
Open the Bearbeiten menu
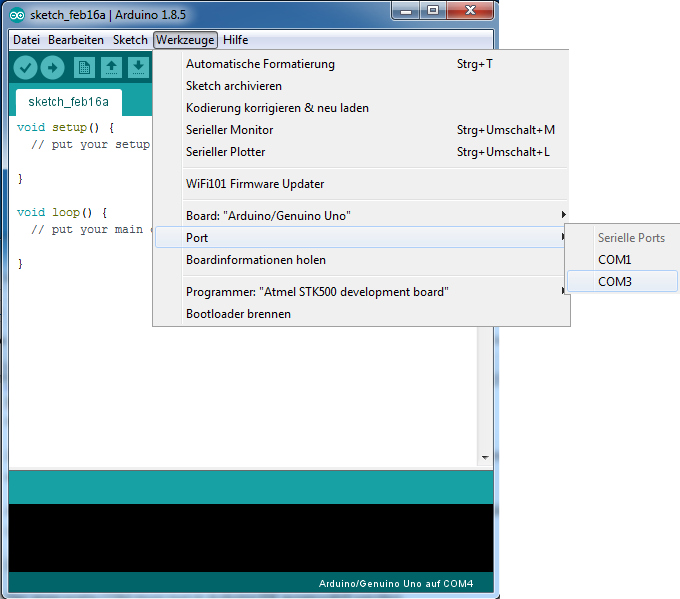pos(76,40)
